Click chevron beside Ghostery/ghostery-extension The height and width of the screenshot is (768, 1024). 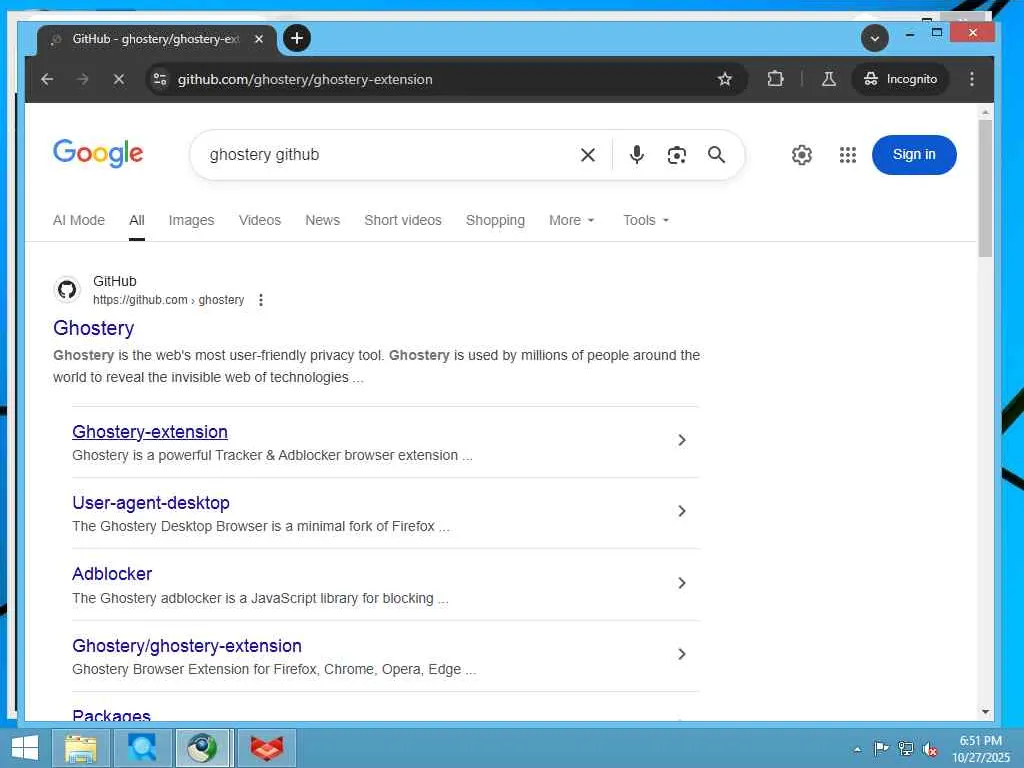click(681, 654)
